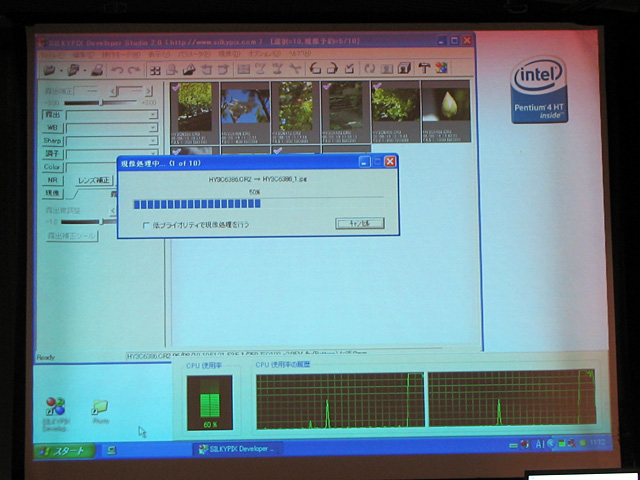
Task: Click the hammer tool icon in toolbar
Action: [x=423, y=68]
